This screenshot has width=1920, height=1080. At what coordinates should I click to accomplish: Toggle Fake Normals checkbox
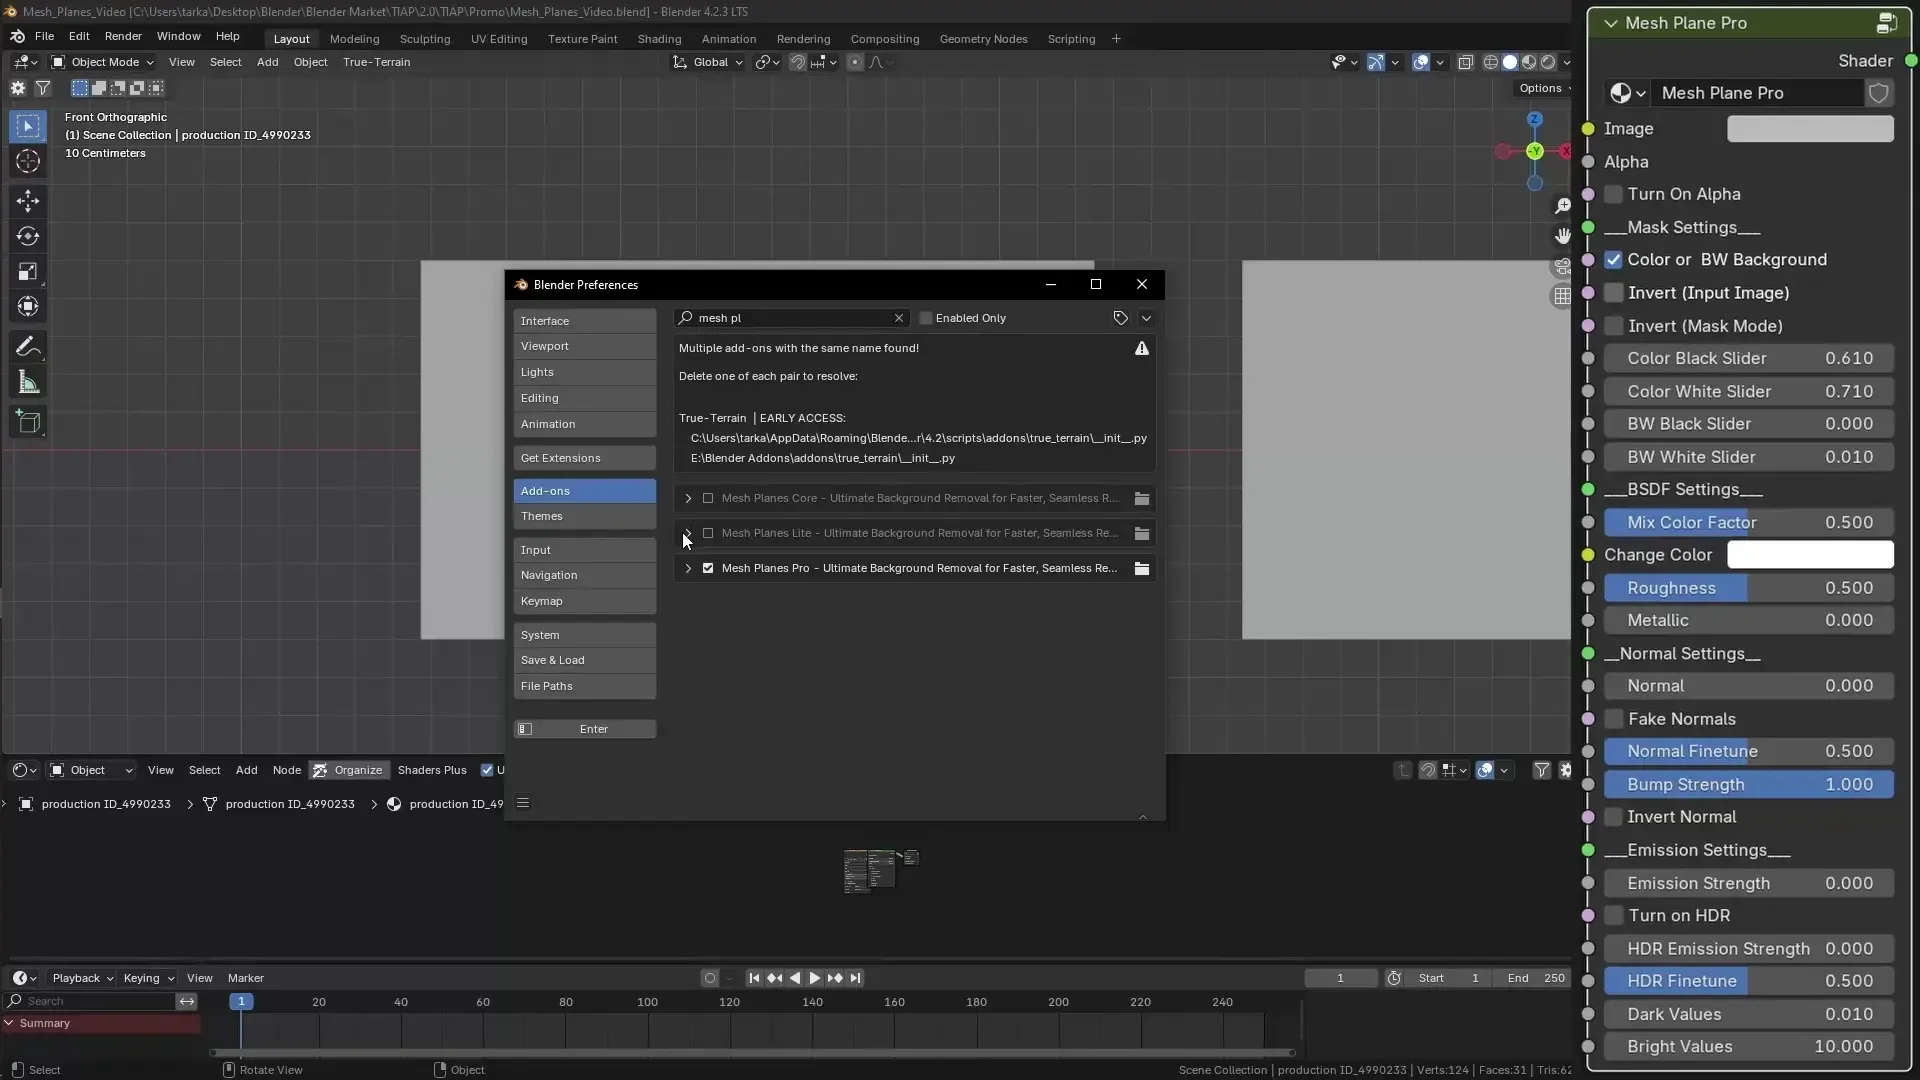[1613, 719]
